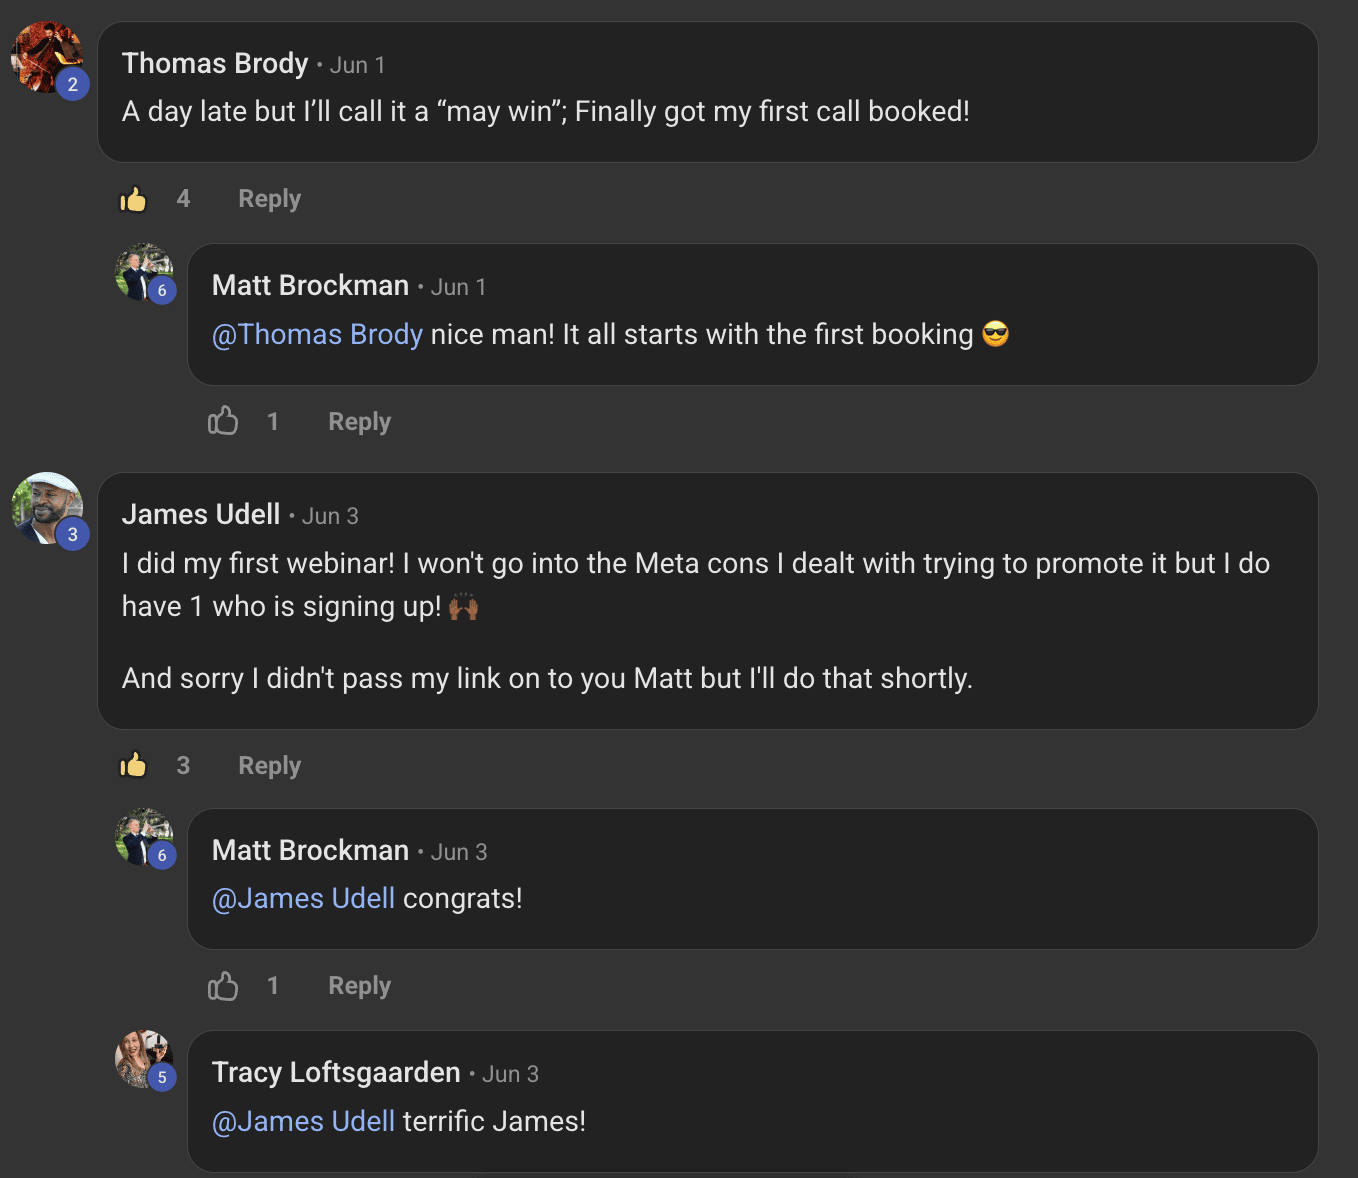The width and height of the screenshot is (1358, 1178).
Task: Open James Udell's avatar
Action: click(x=46, y=508)
